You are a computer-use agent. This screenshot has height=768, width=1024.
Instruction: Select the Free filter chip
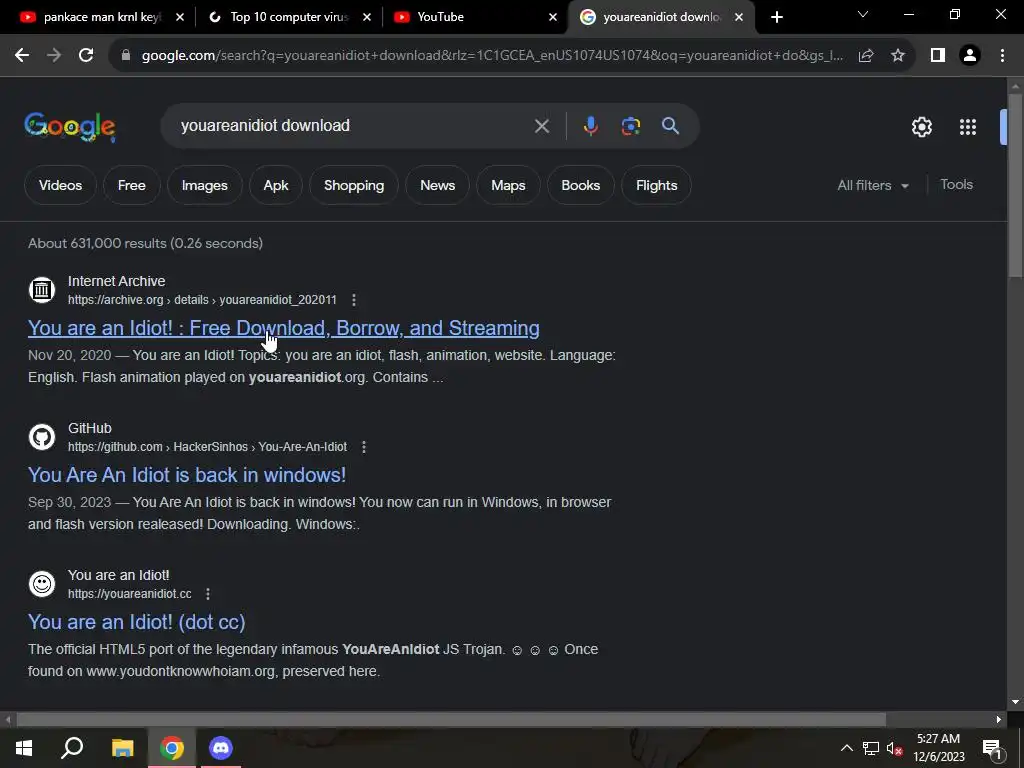(x=131, y=185)
